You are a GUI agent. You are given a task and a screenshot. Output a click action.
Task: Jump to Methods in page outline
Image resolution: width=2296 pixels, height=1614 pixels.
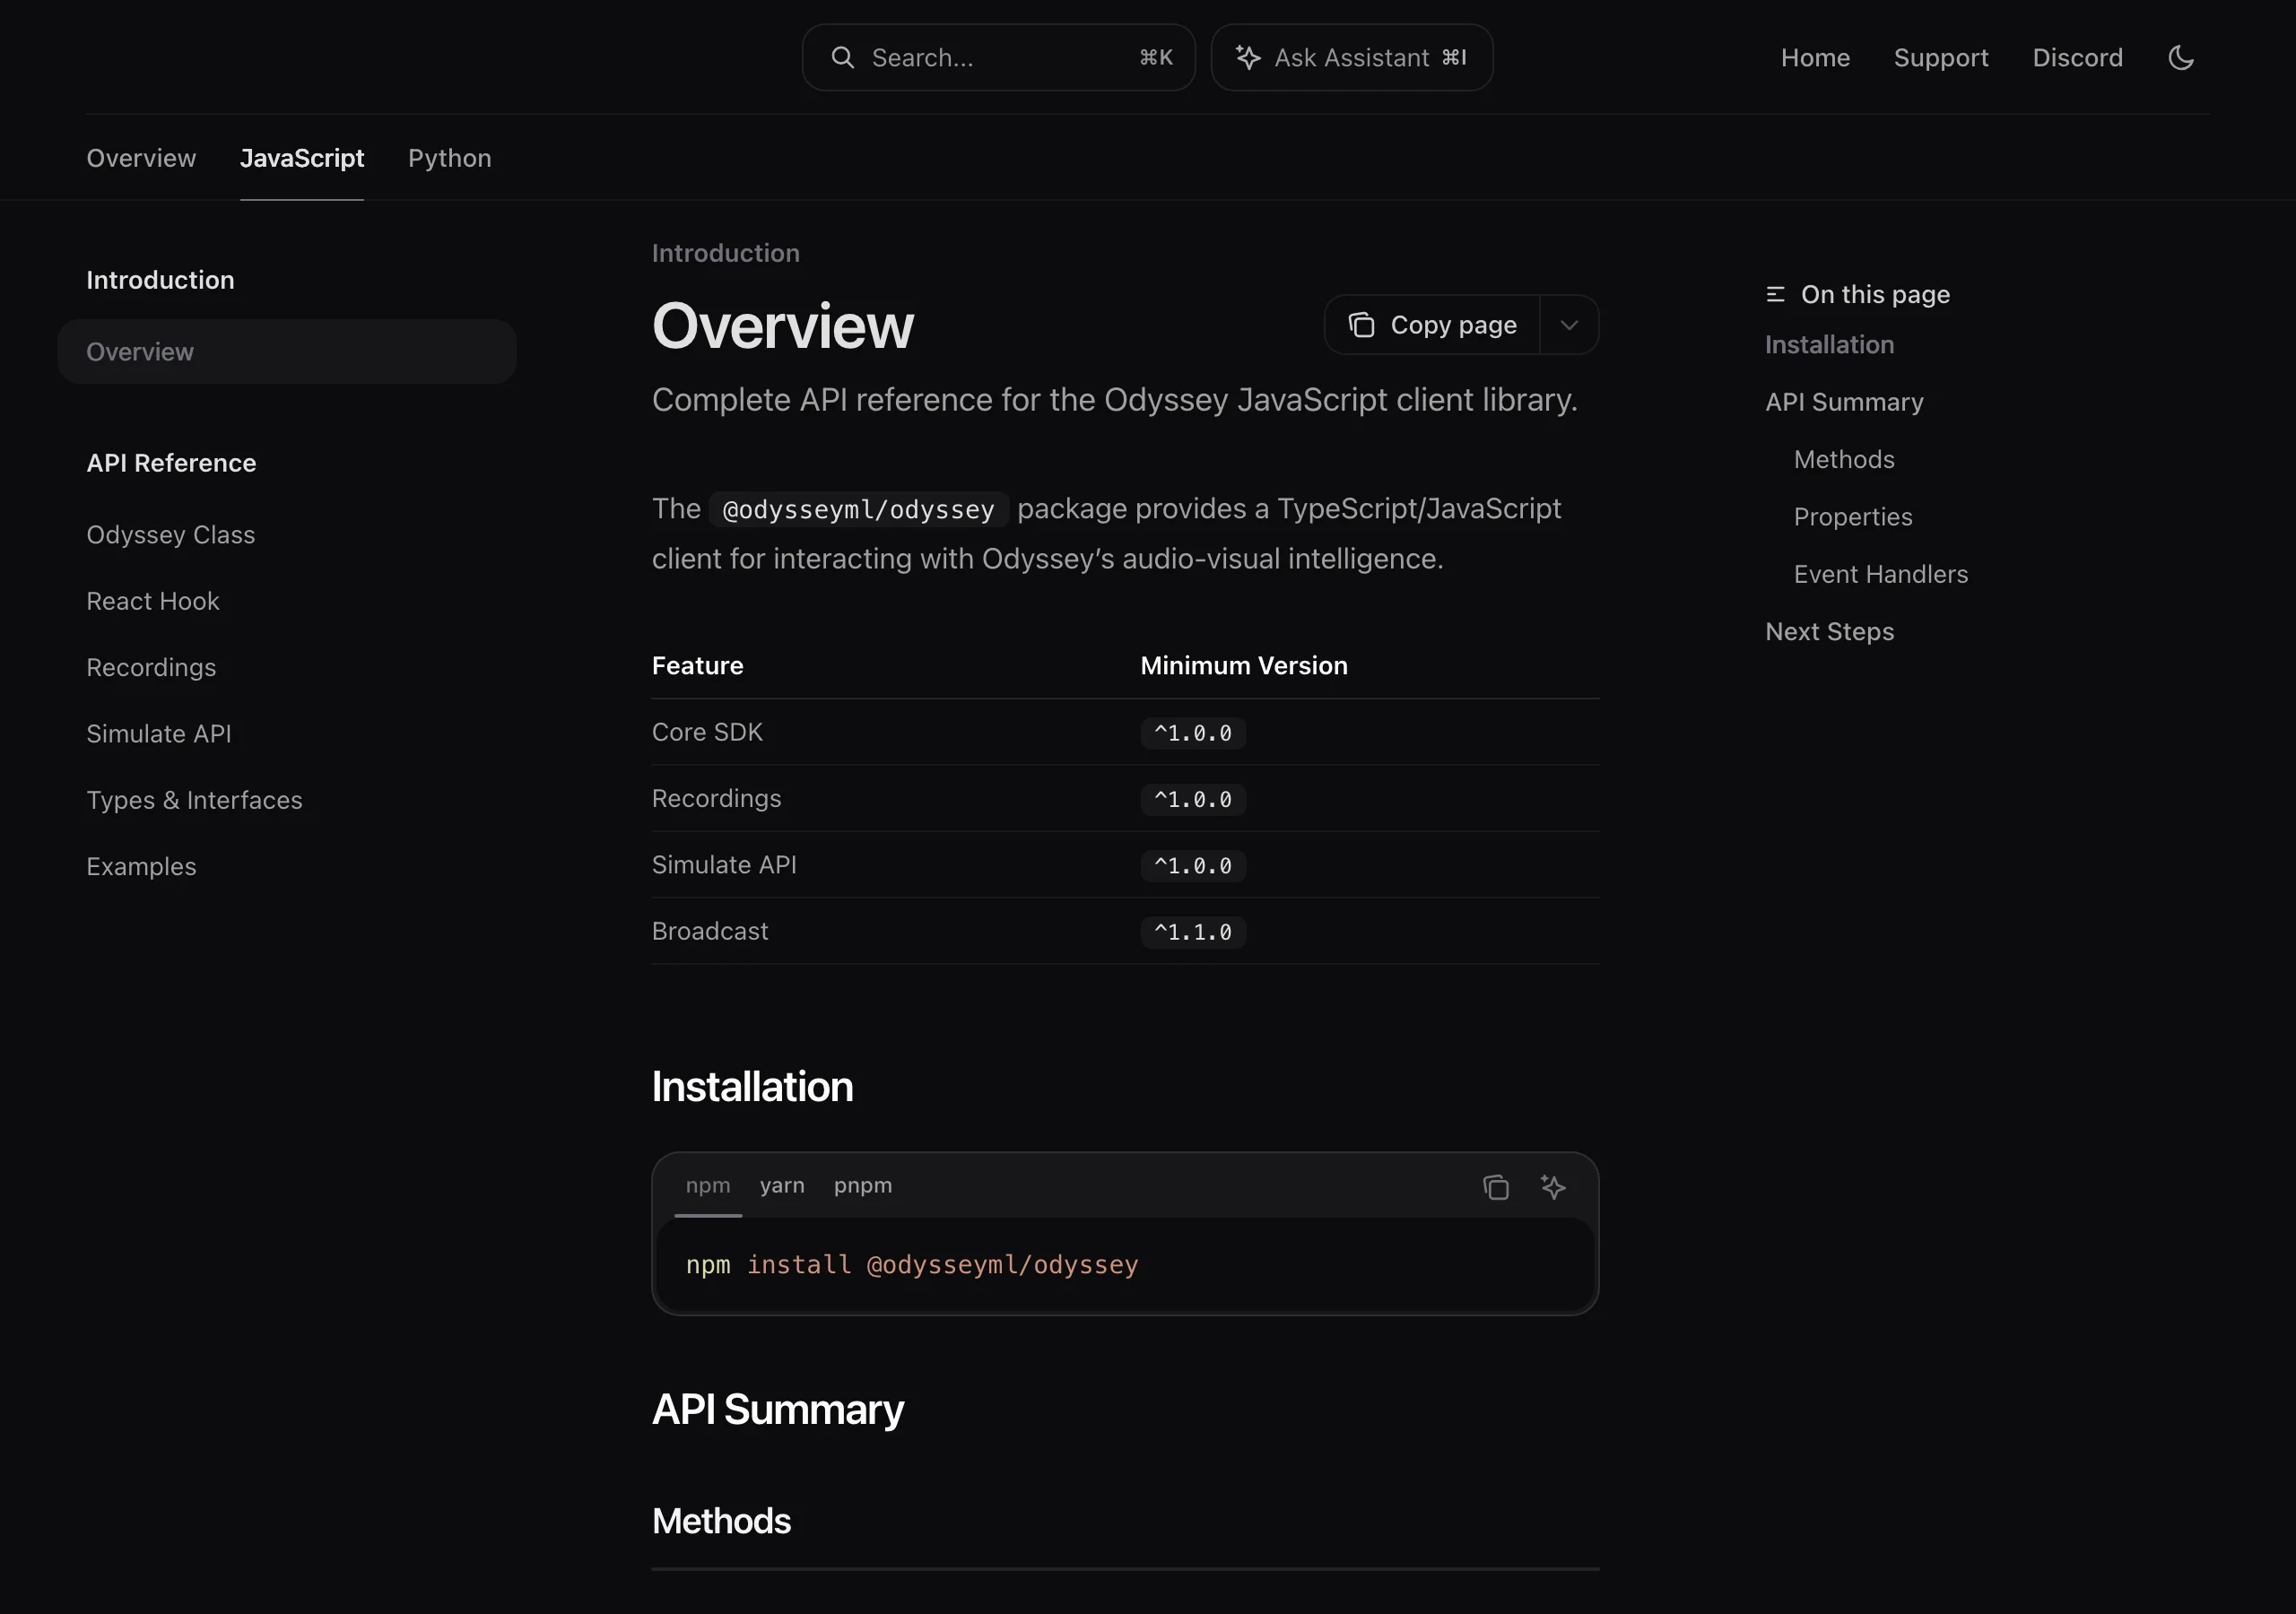tap(1844, 460)
